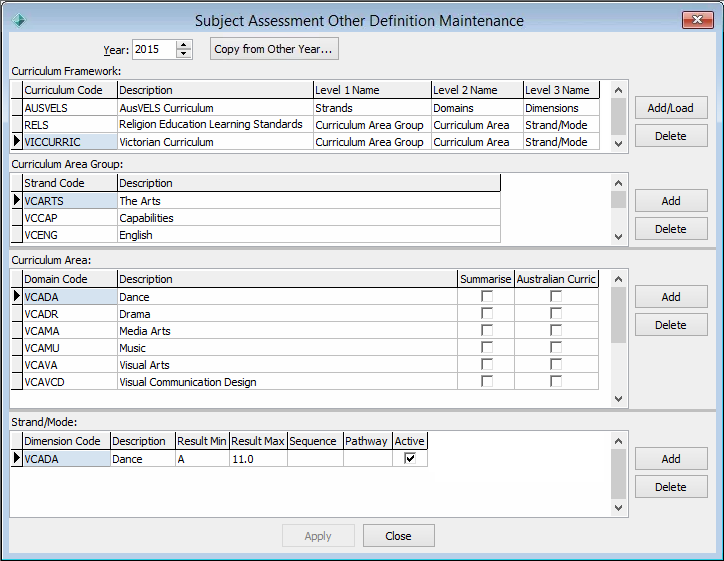Tick Summarise checkbox for Dance row

(x=487, y=296)
